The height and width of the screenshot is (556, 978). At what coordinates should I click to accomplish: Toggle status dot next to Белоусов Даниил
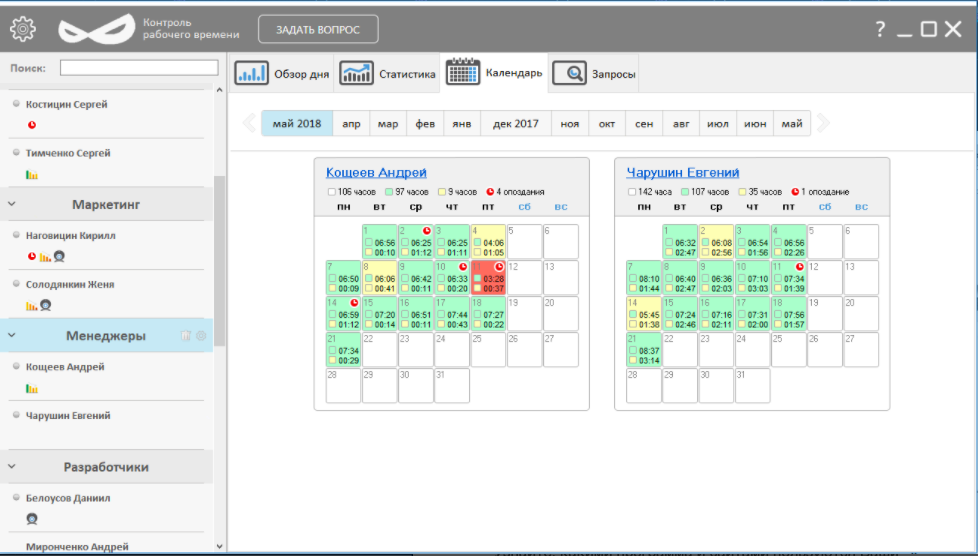17,497
